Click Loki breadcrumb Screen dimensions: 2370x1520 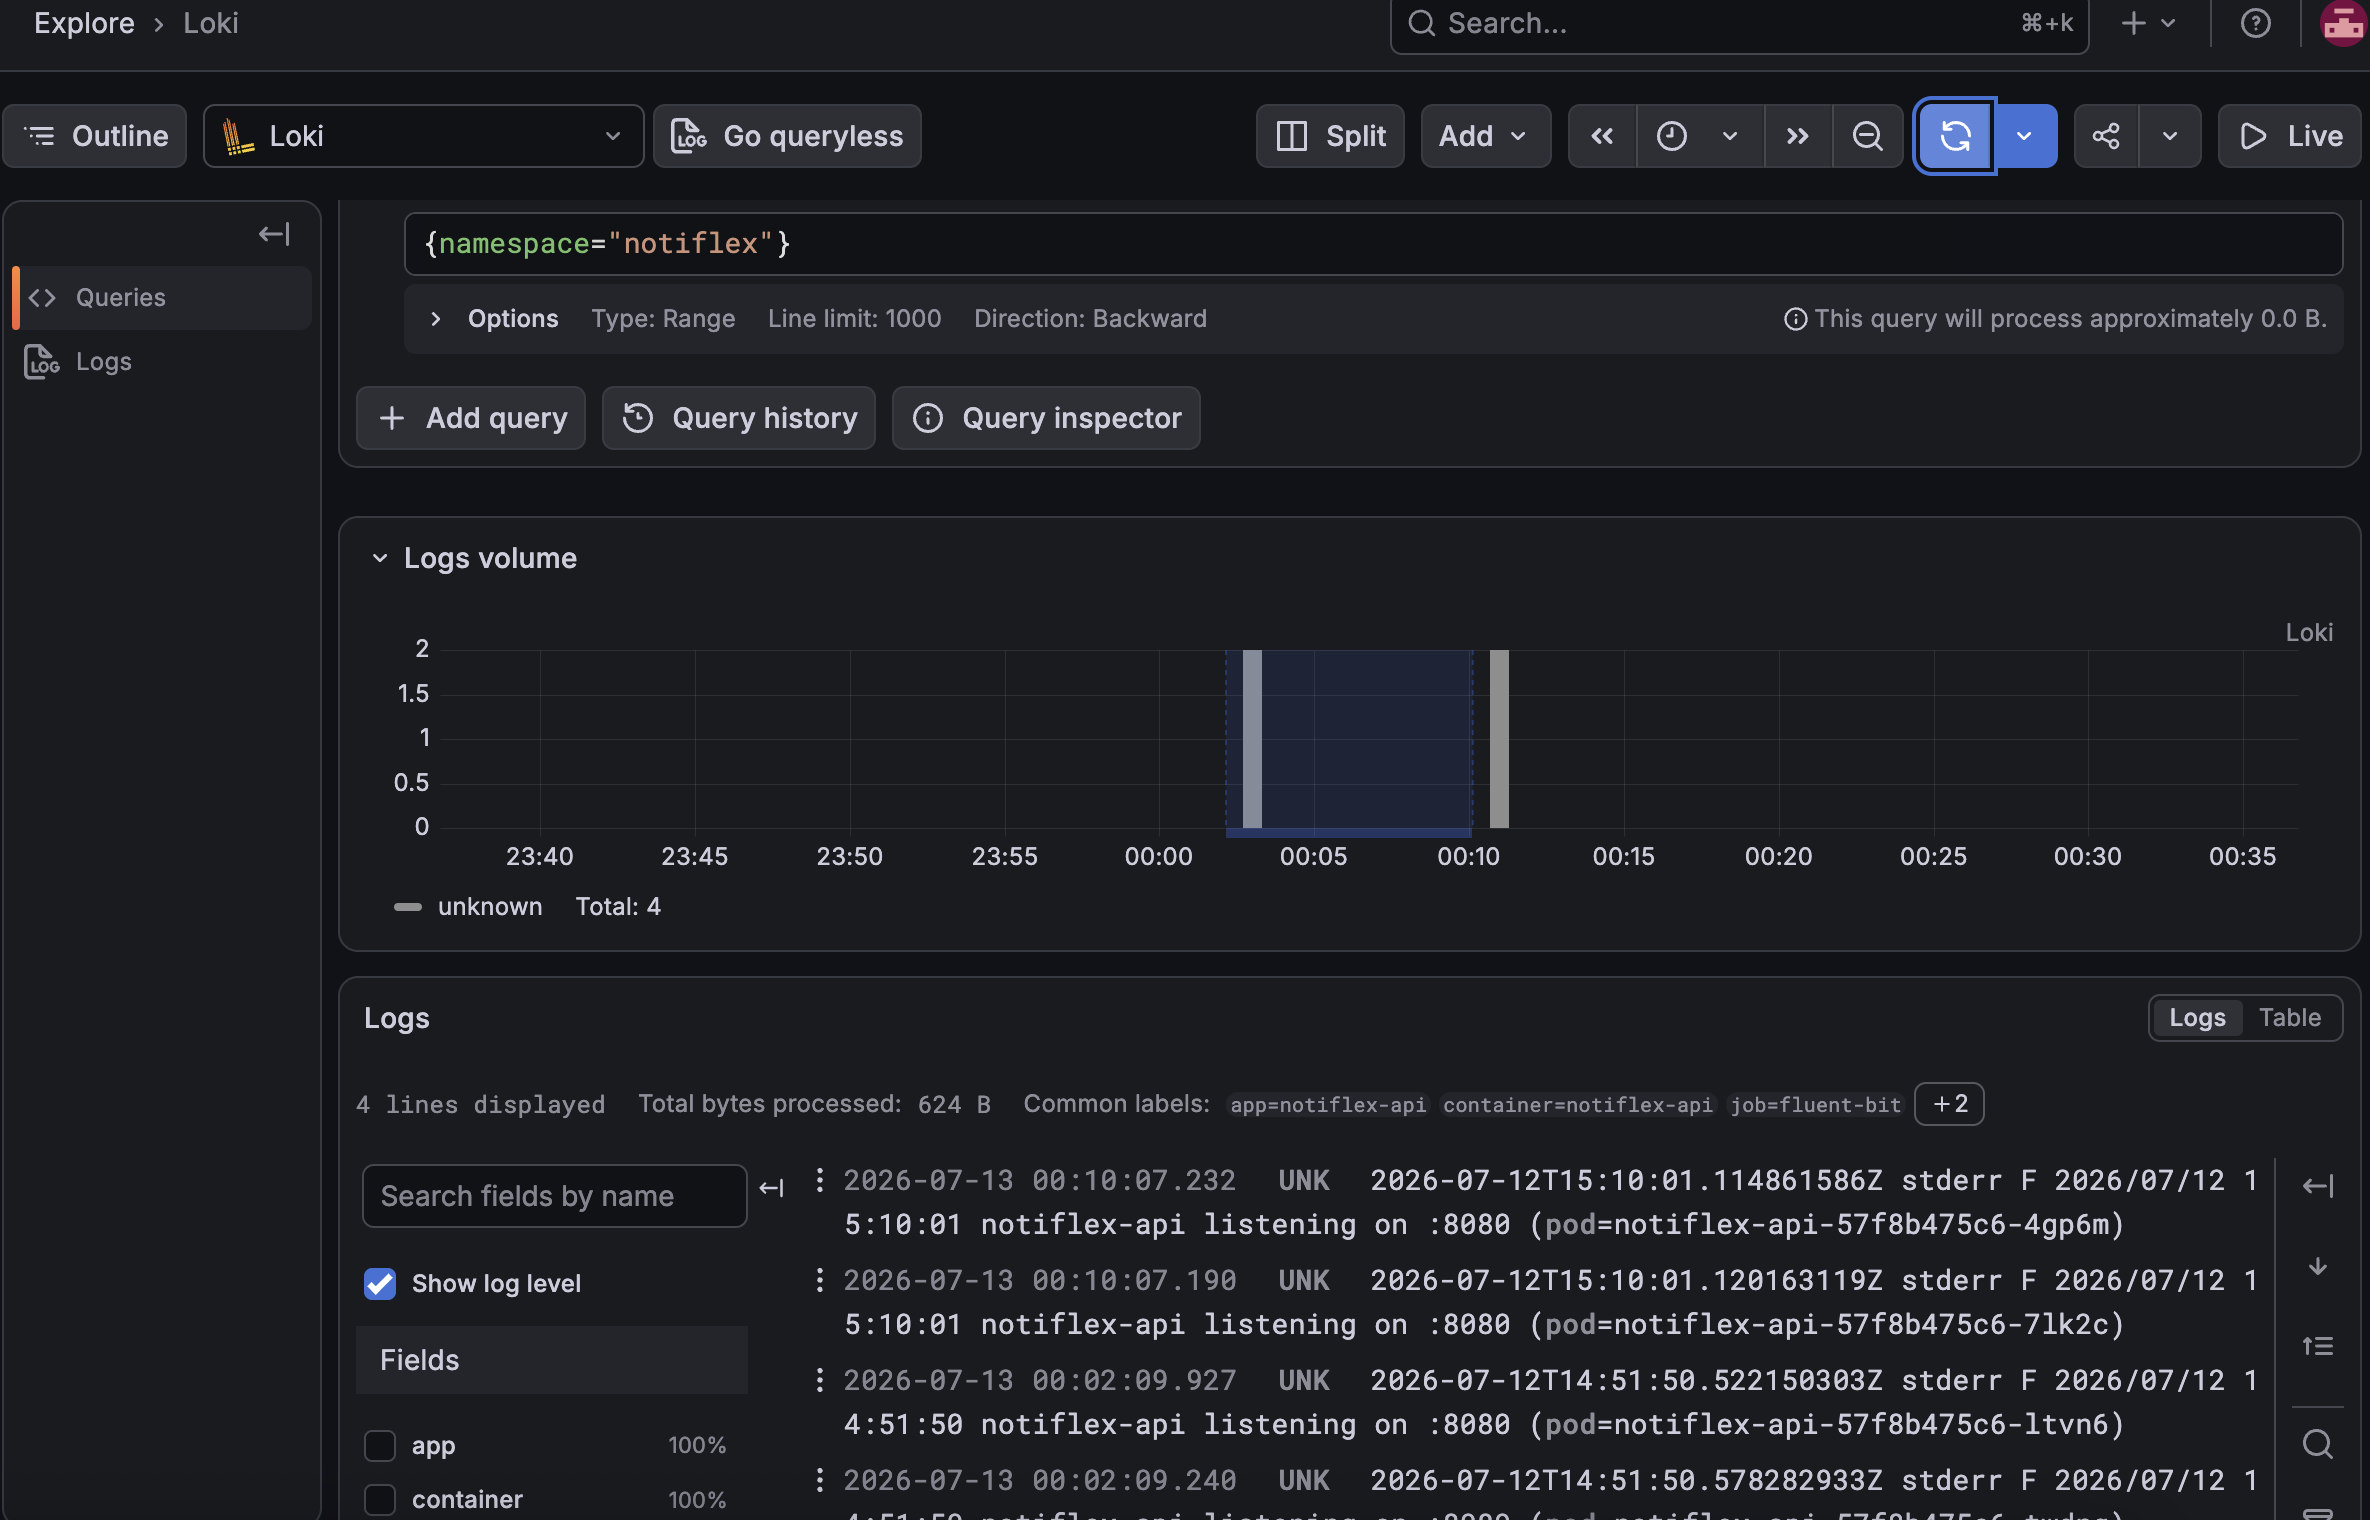211,23
